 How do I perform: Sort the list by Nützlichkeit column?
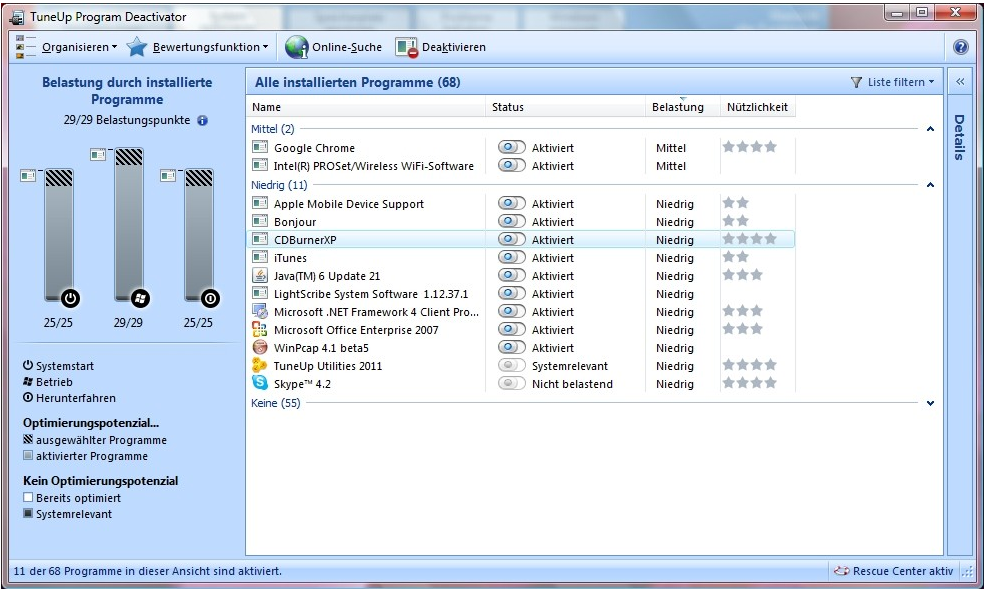tap(757, 107)
